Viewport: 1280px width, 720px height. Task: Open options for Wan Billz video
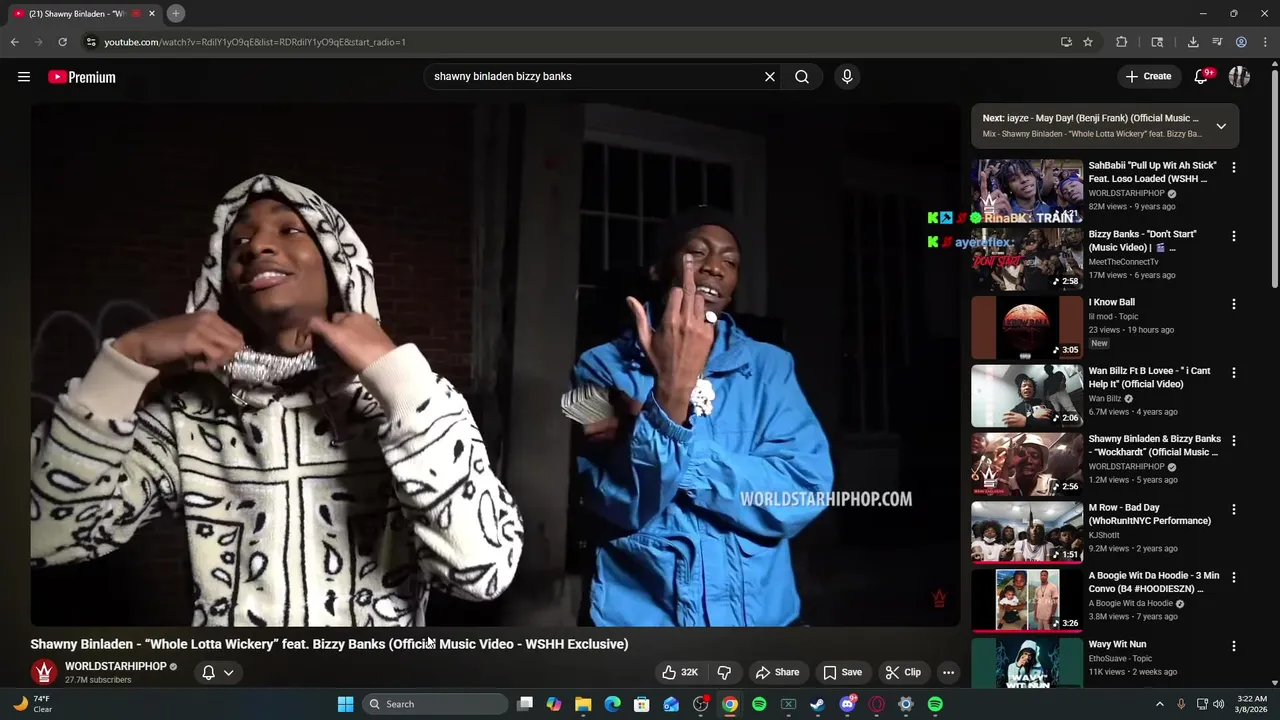point(1233,373)
